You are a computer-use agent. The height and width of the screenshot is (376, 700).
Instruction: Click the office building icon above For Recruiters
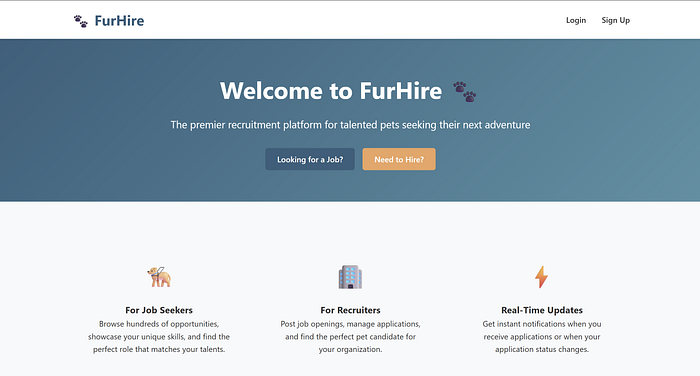coord(350,277)
